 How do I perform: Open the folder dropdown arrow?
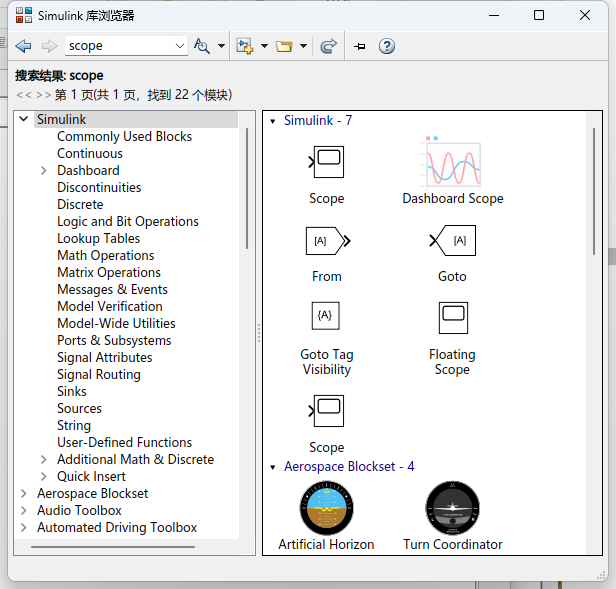click(303, 46)
